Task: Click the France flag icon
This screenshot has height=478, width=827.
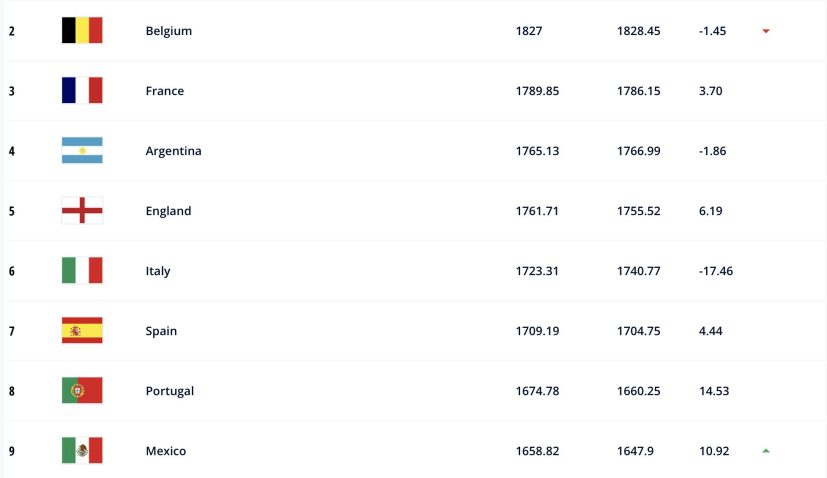Action: click(82, 91)
